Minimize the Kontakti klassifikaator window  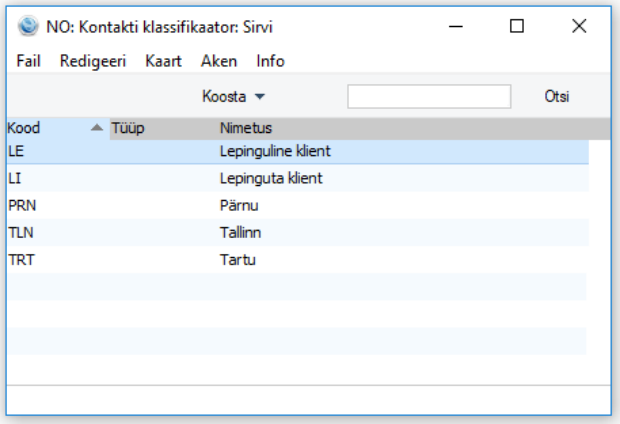click(456, 26)
